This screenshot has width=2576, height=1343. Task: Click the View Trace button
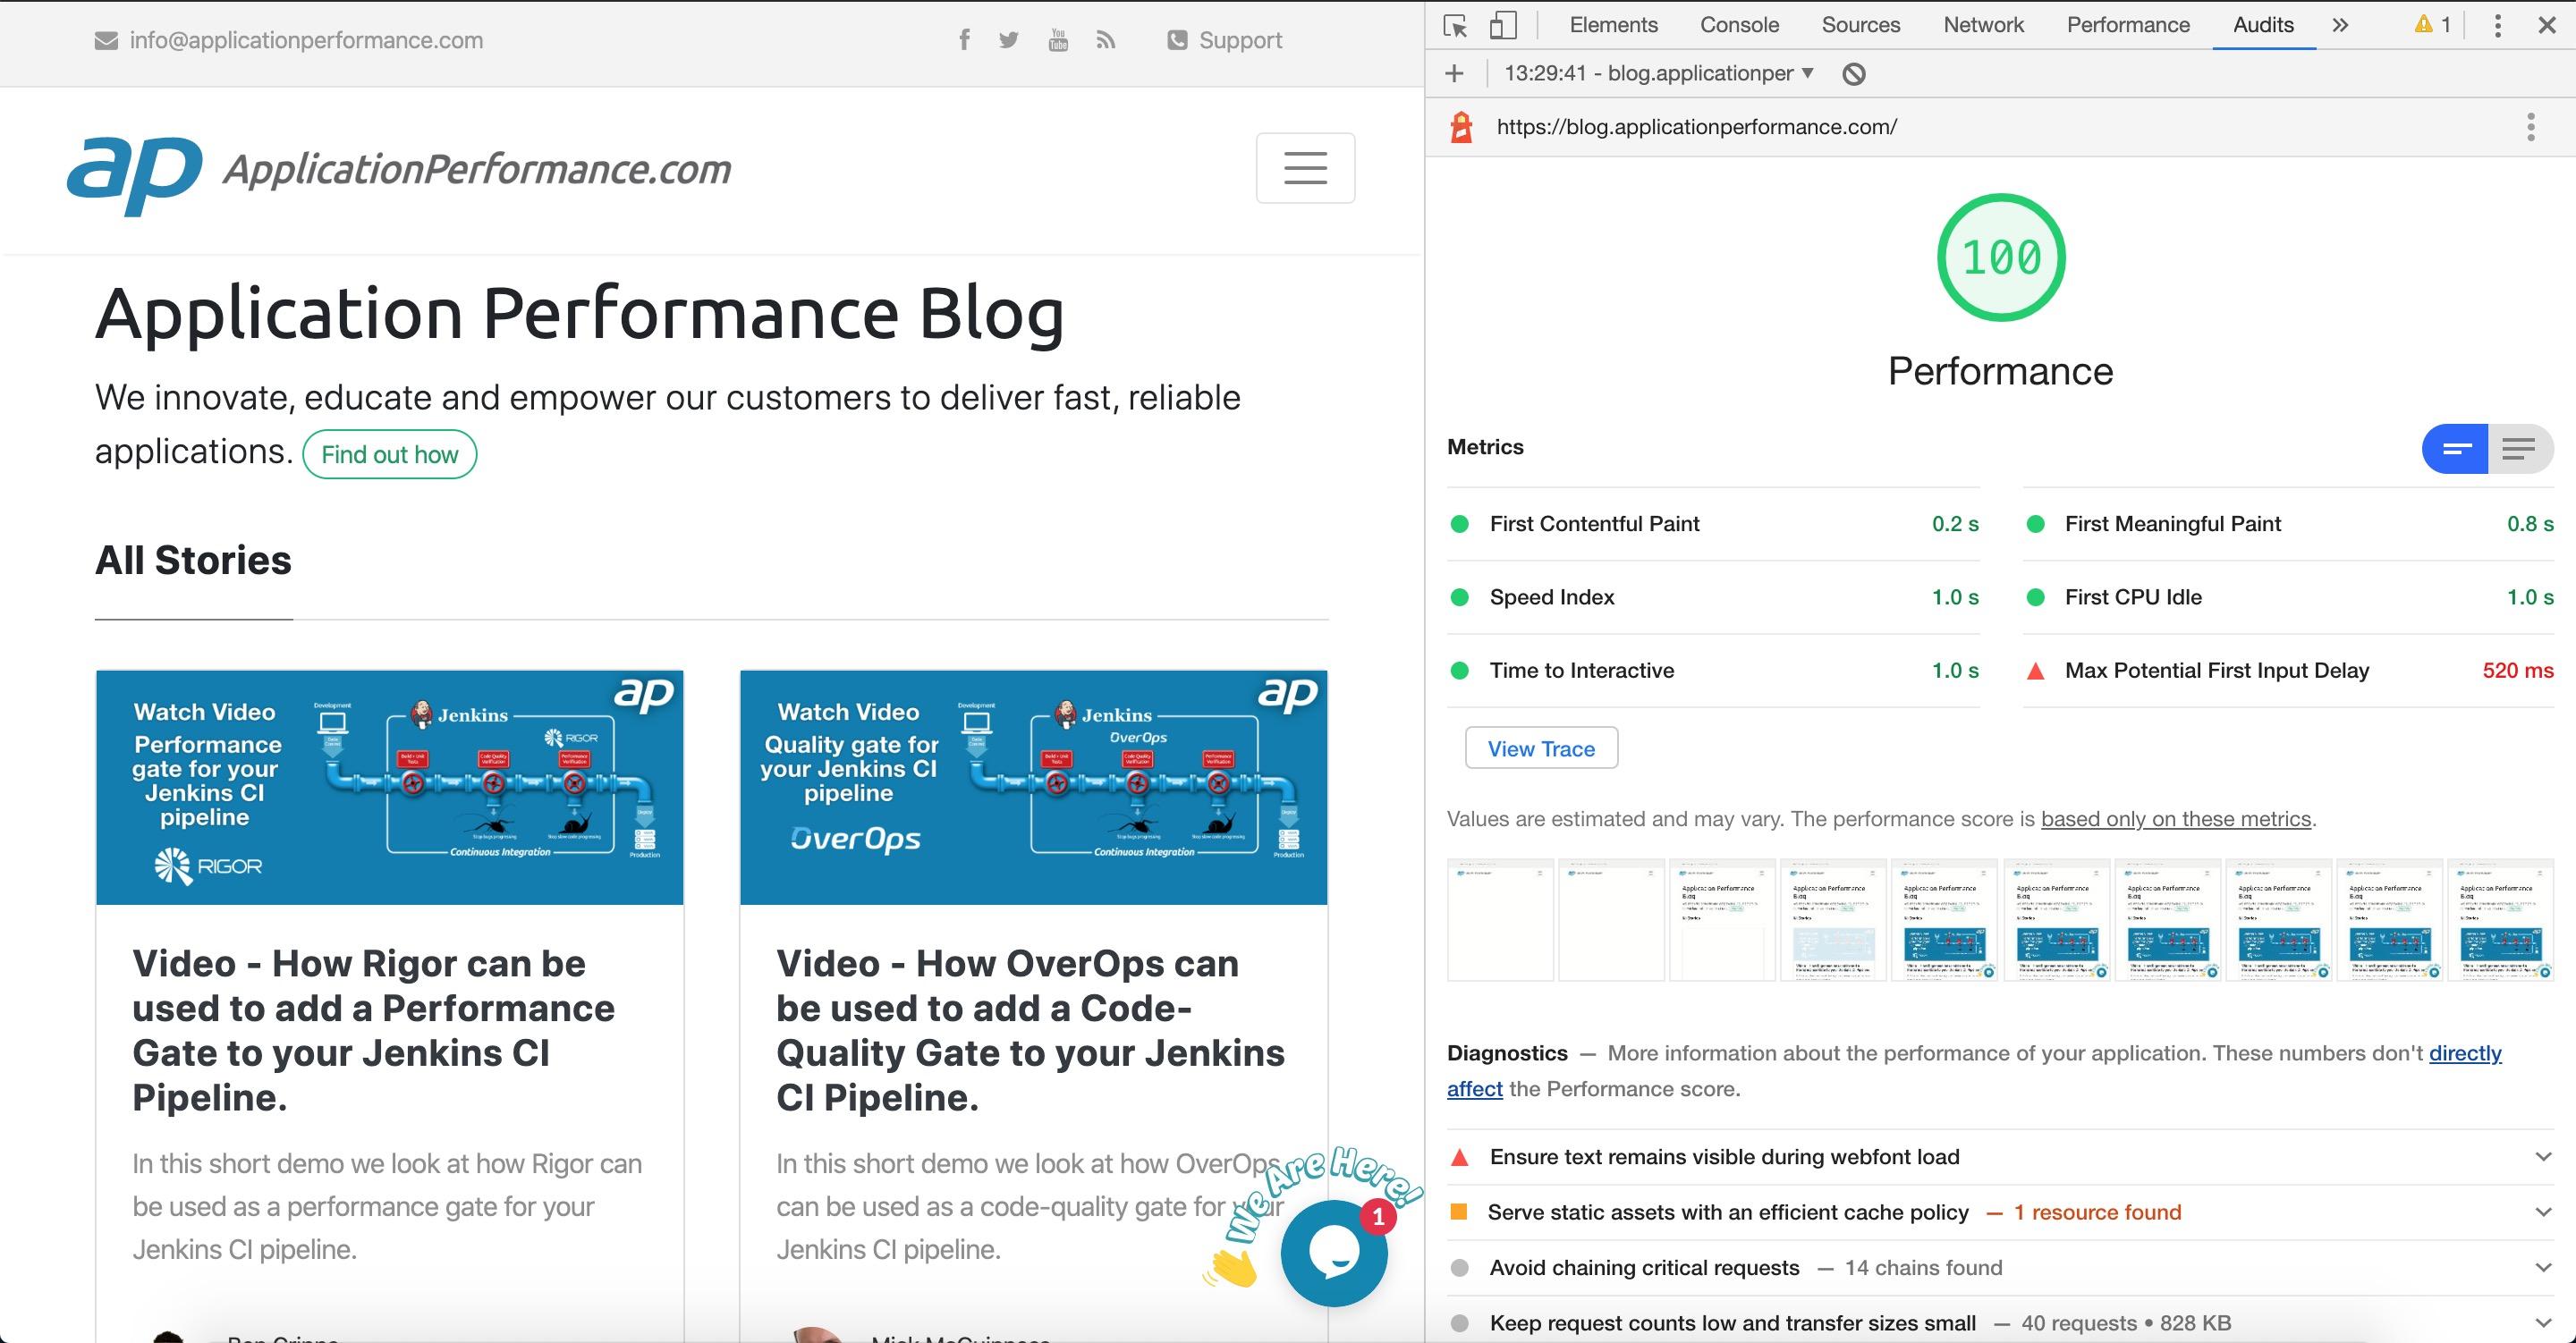1540,748
